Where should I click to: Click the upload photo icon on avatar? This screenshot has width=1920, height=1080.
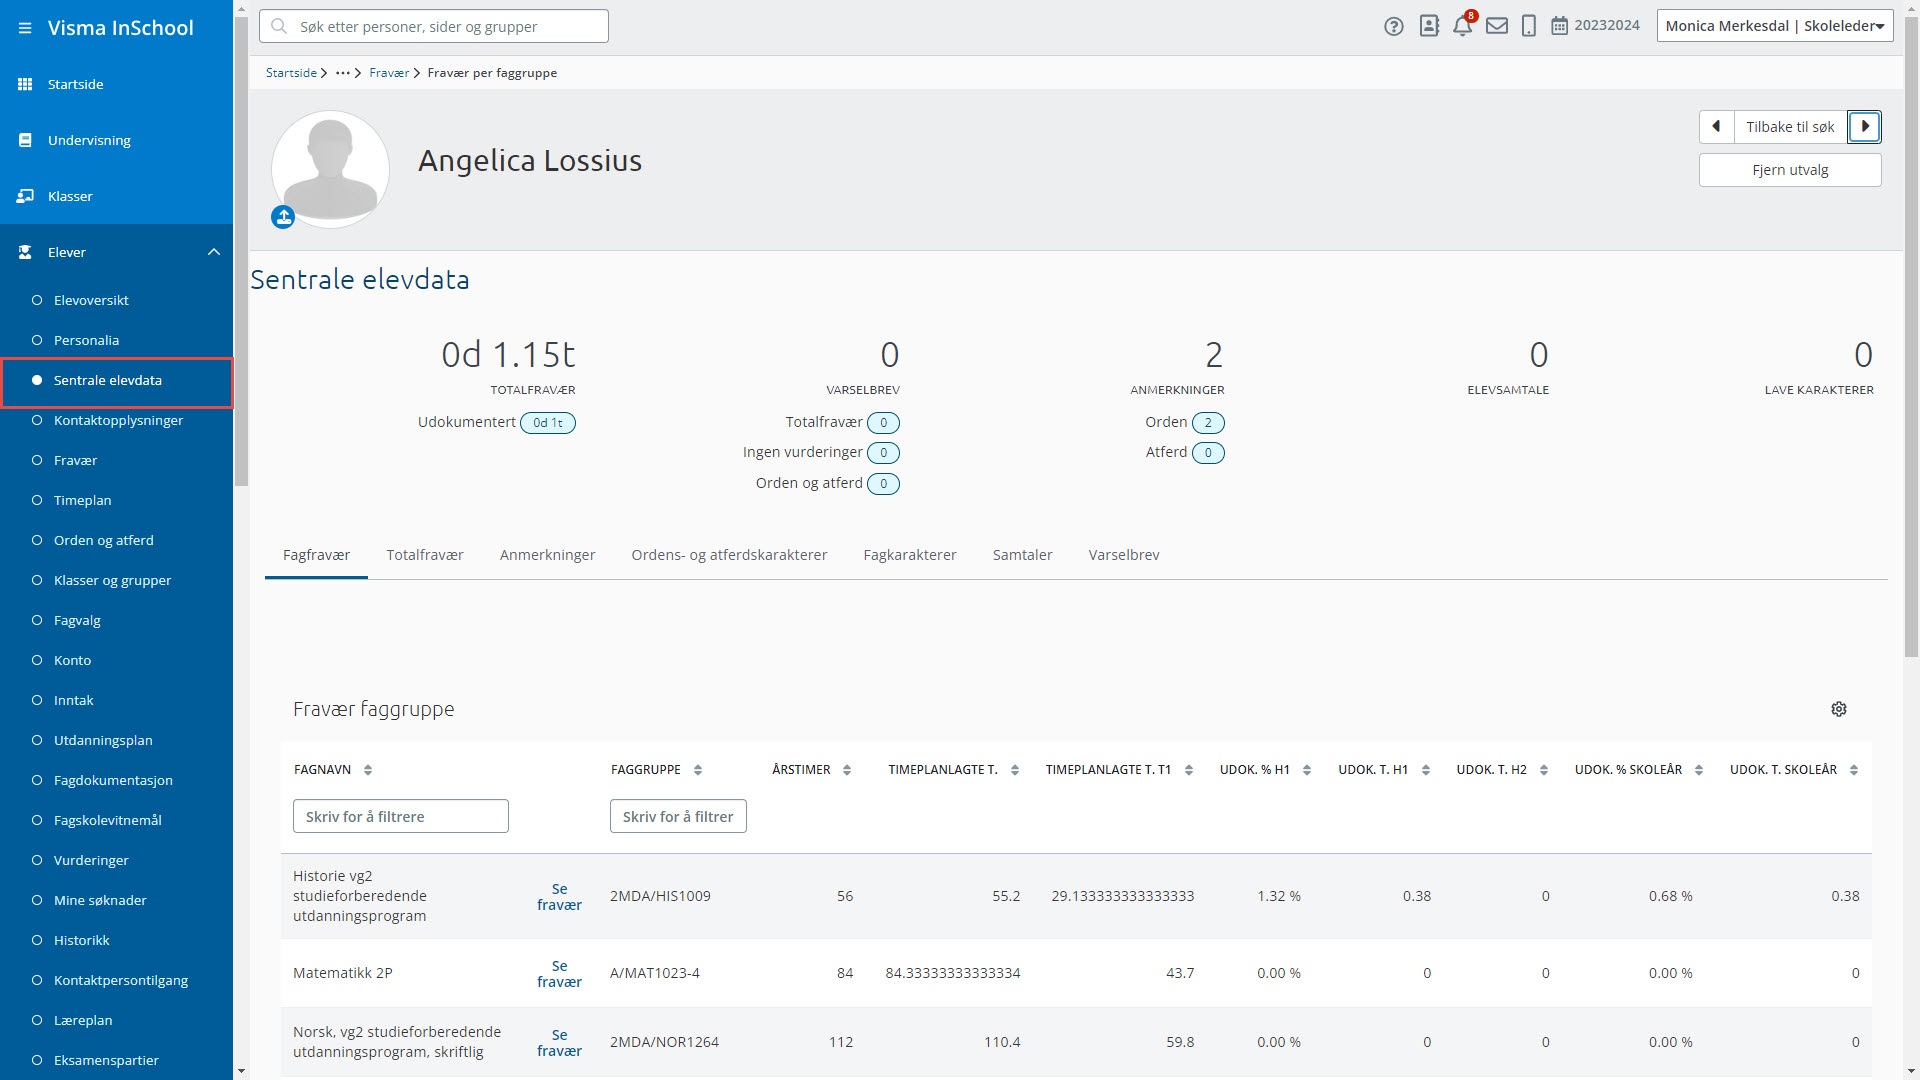click(283, 217)
